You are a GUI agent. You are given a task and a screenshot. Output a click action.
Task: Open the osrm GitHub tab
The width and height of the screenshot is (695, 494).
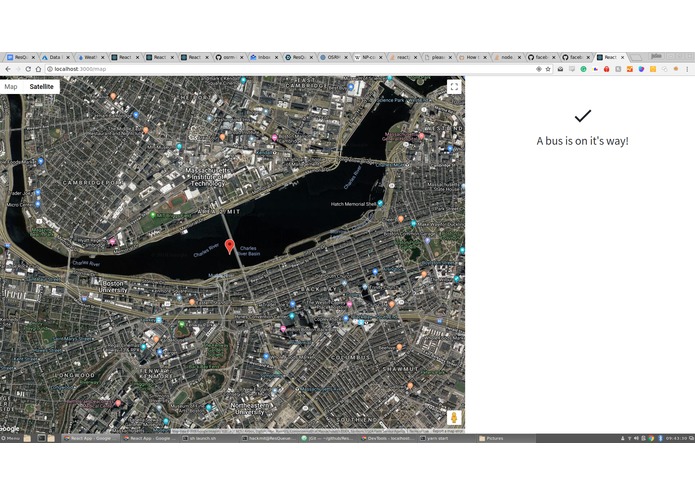coord(230,57)
